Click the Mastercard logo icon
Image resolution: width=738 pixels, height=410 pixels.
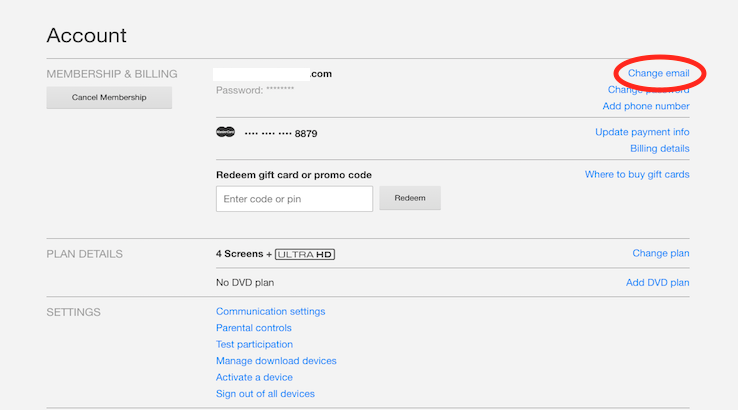(225, 132)
